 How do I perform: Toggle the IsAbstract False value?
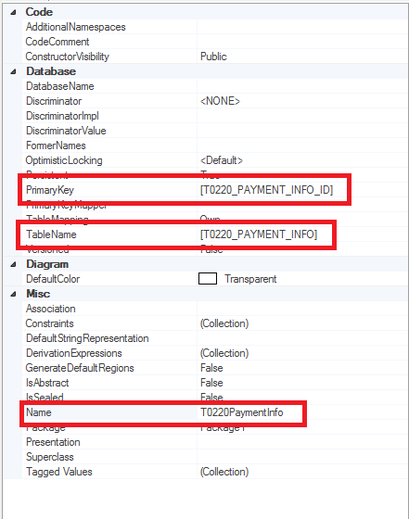pyautogui.click(x=212, y=383)
